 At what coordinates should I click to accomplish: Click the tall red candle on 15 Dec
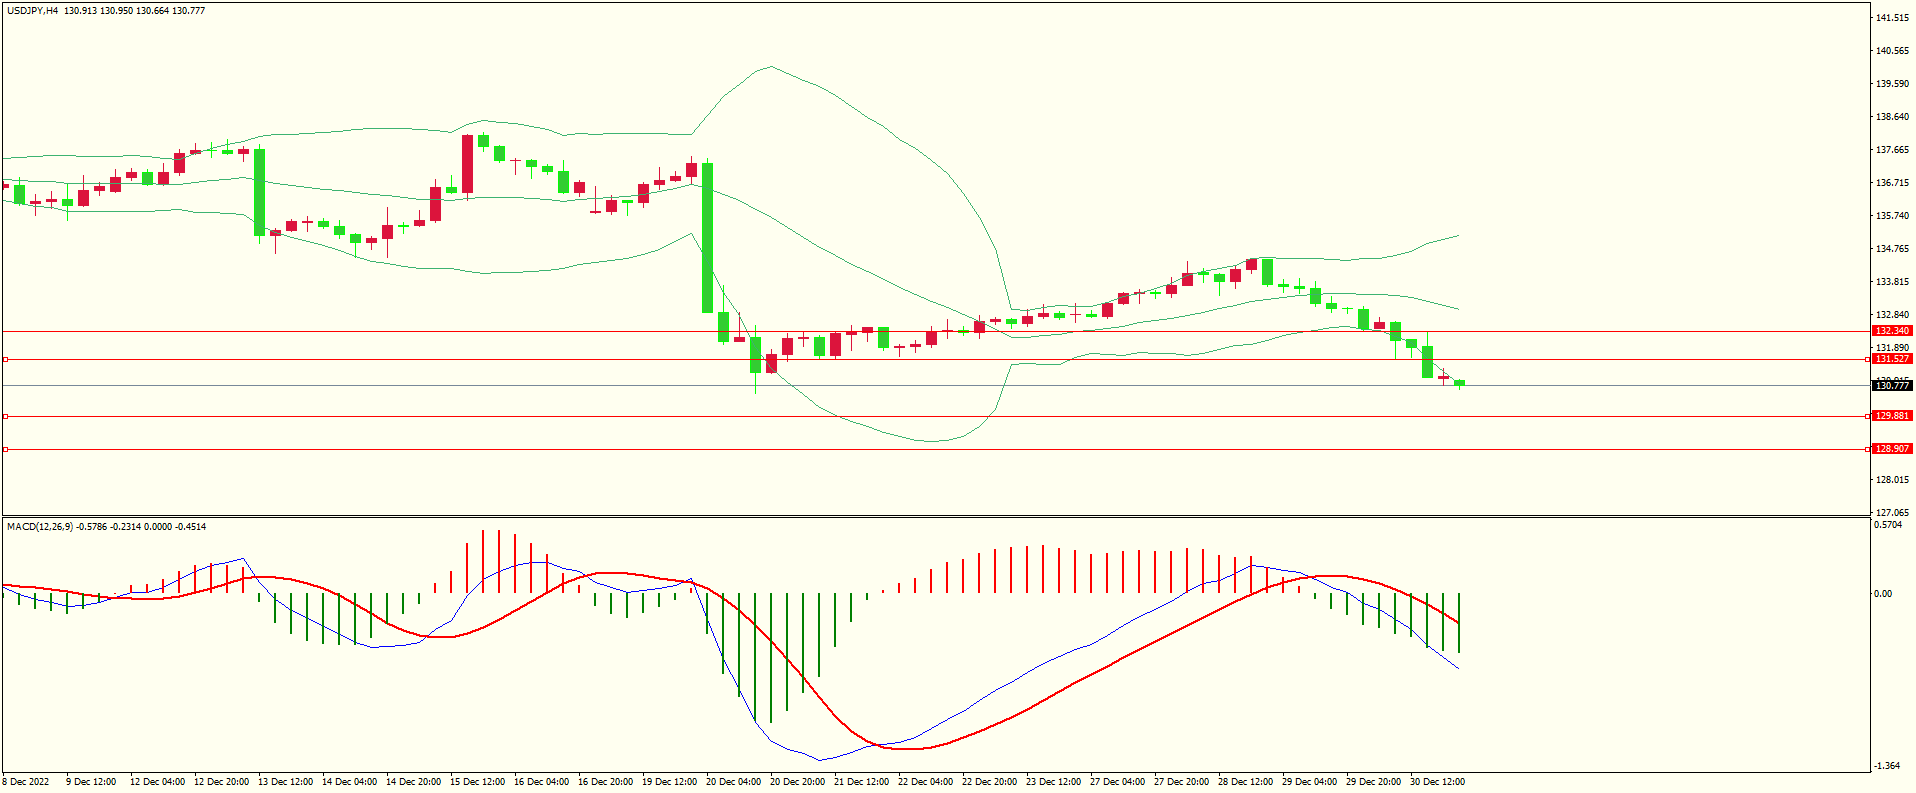click(467, 164)
